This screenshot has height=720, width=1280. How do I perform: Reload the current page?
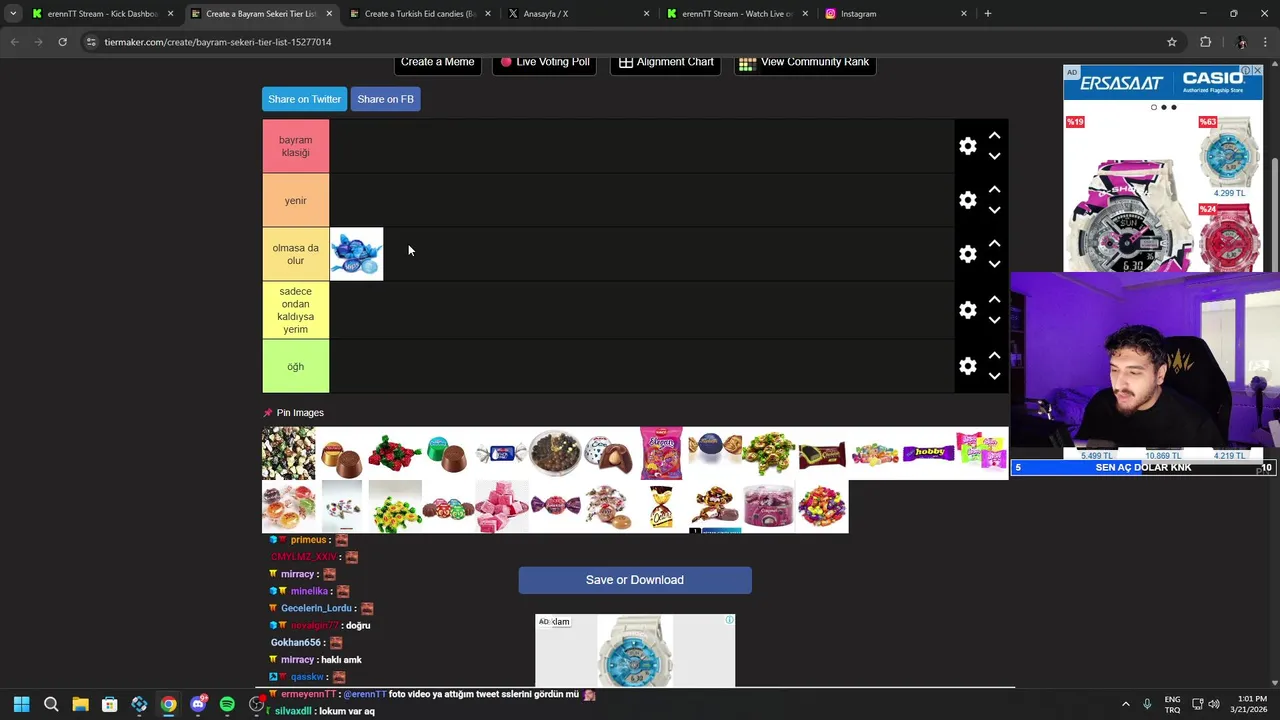(62, 42)
